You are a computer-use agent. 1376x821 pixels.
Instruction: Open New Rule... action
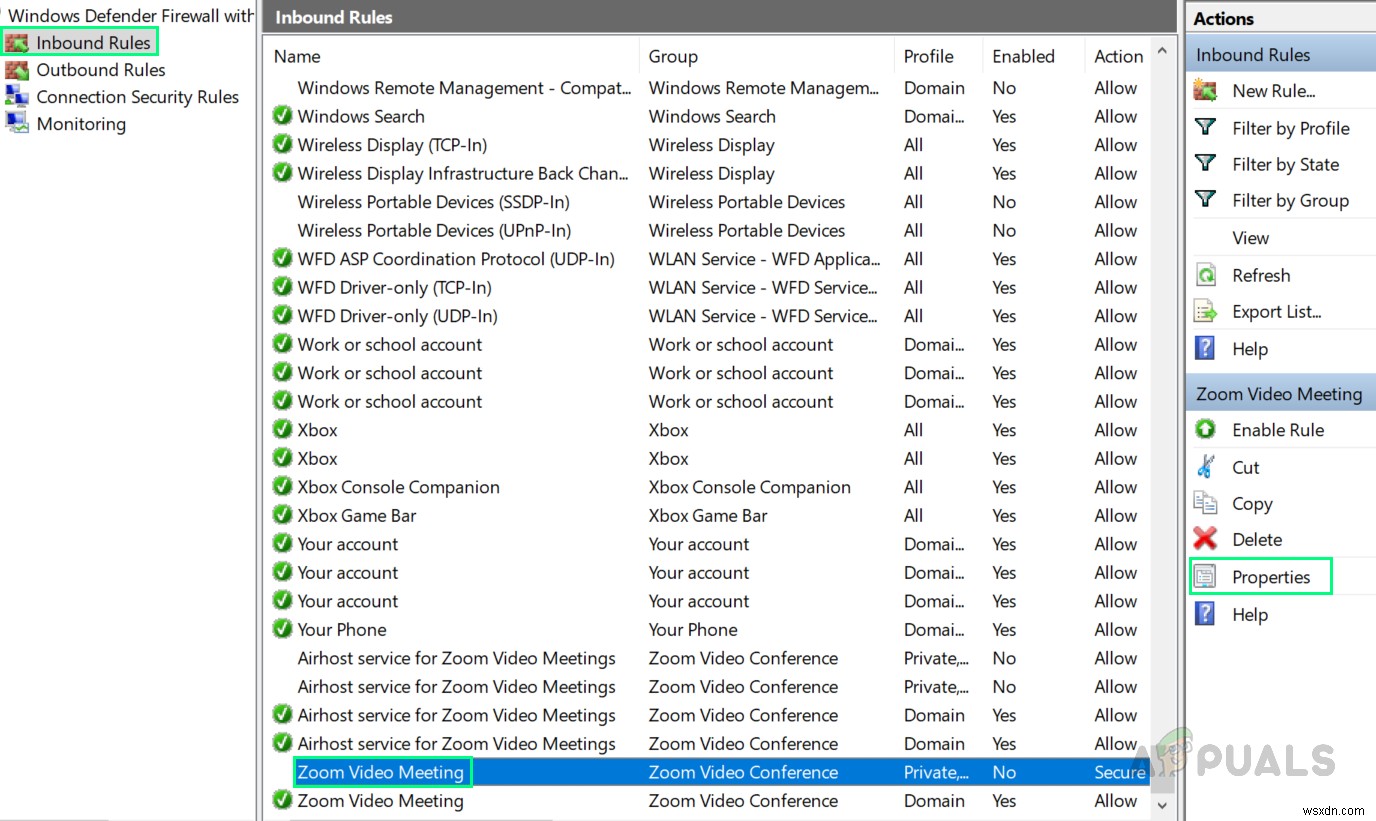pyautogui.click(x=1274, y=91)
